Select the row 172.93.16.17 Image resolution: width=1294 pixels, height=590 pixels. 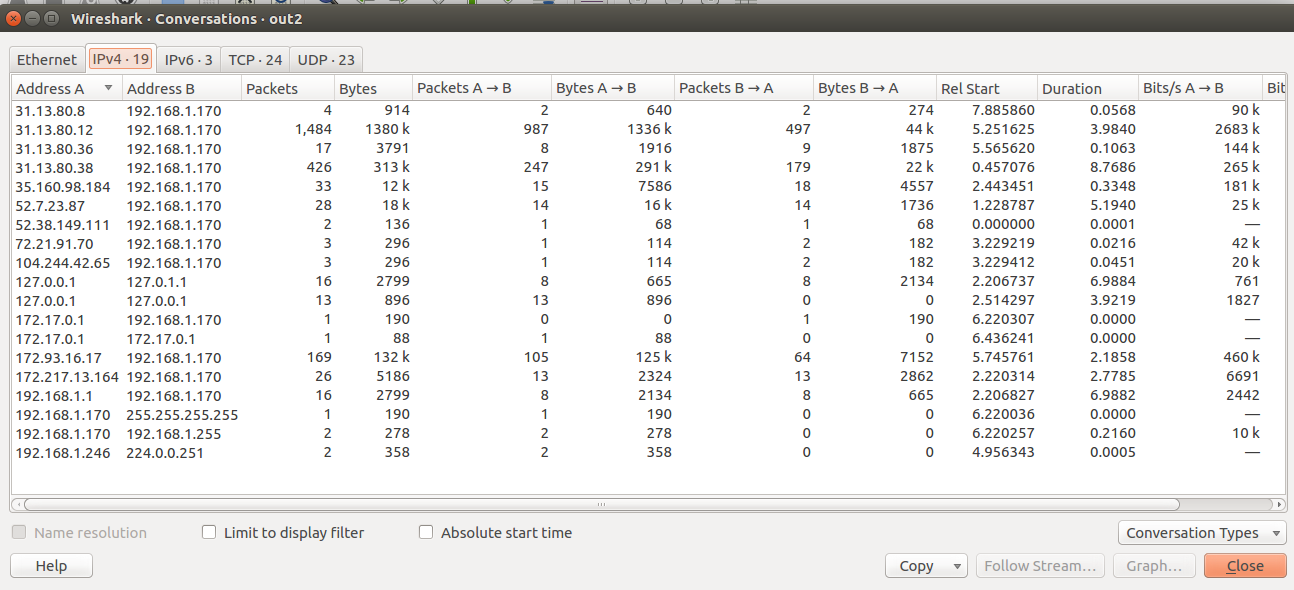649,358
